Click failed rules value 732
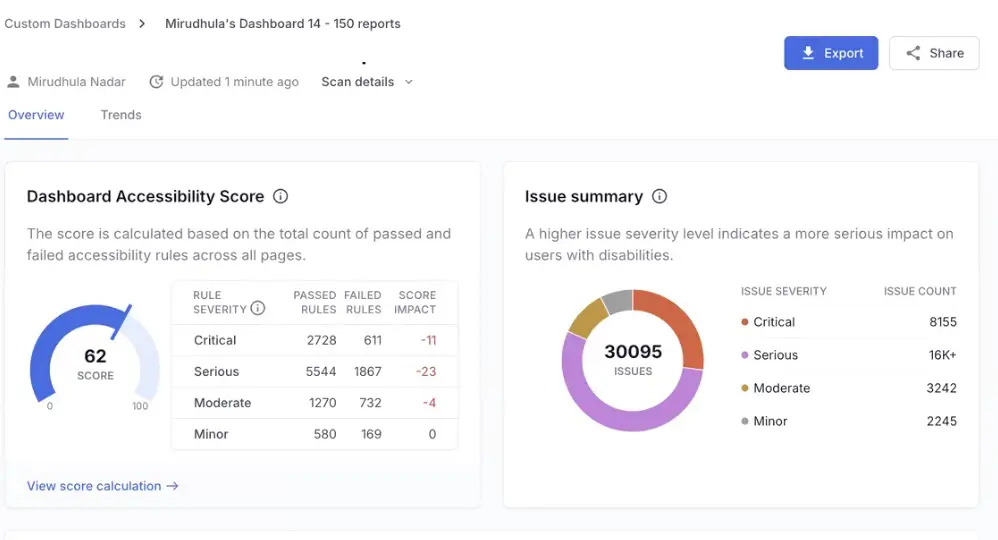Image resolution: width=998 pixels, height=540 pixels. [x=370, y=402]
